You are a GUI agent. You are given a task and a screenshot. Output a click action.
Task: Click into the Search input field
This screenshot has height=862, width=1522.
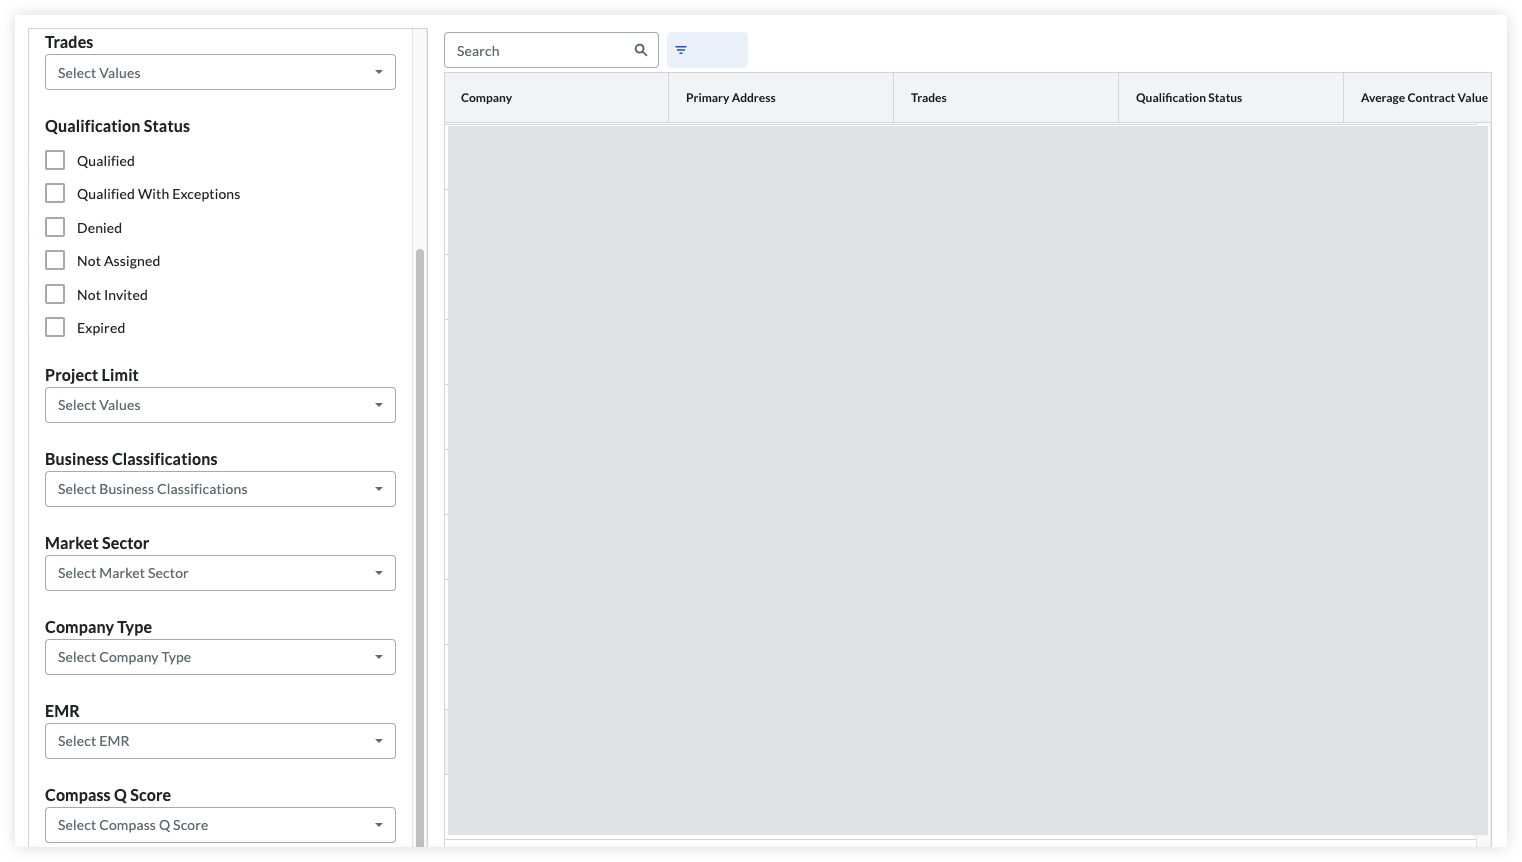coord(540,51)
